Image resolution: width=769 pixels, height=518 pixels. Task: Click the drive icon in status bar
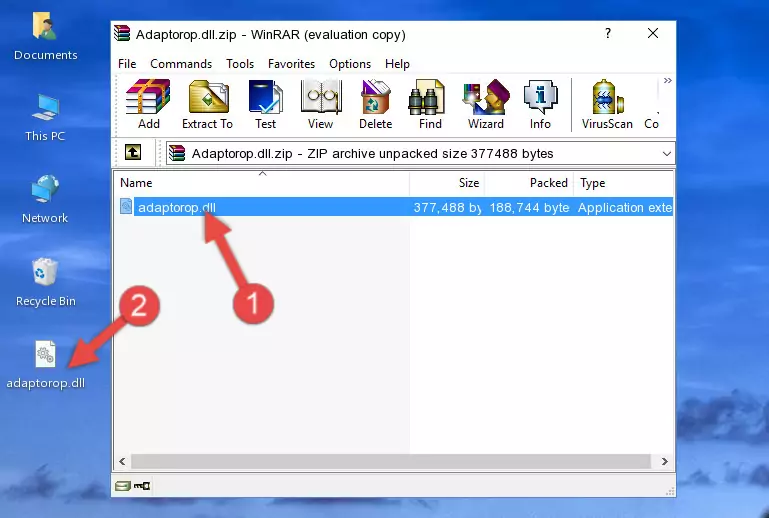pos(123,486)
